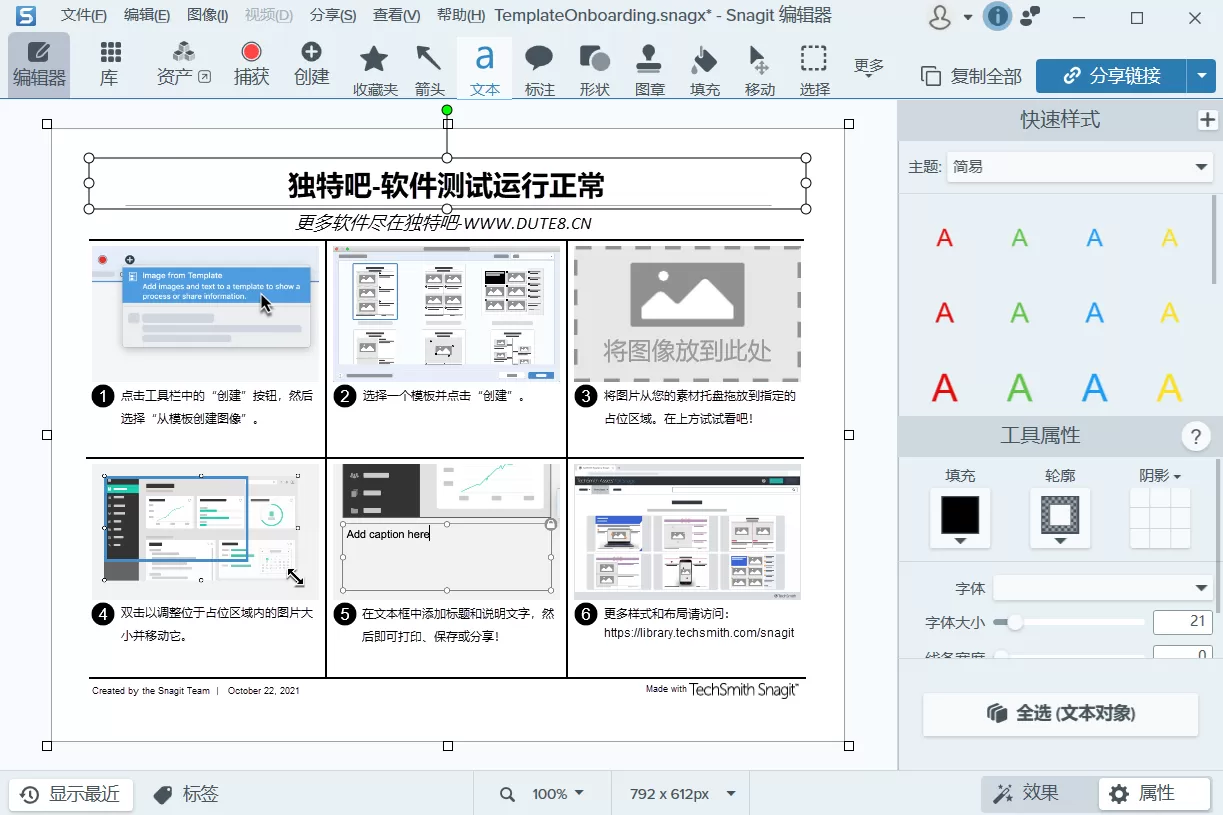Open the 形状 shape tool

coord(594,68)
